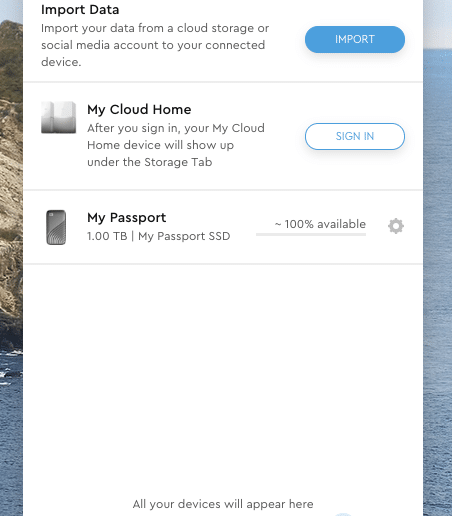
Task: Select the My Passport device title
Action: click(x=126, y=218)
